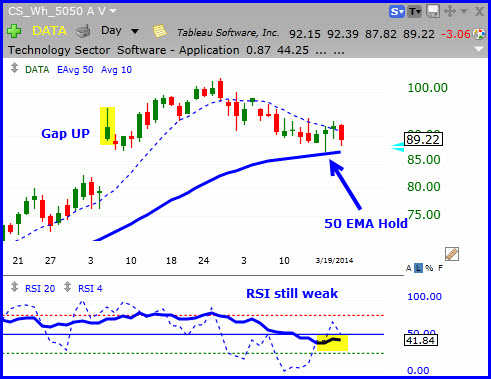The height and width of the screenshot is (379, 491).
Task: Click the up-down arrow beside RSI 4
Action: click(68, 287)
